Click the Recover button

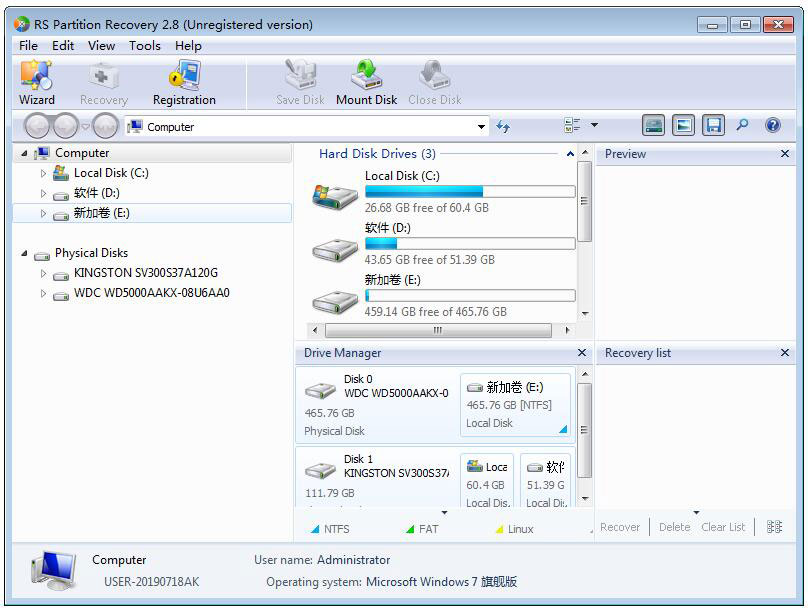[x=620, y=527]
